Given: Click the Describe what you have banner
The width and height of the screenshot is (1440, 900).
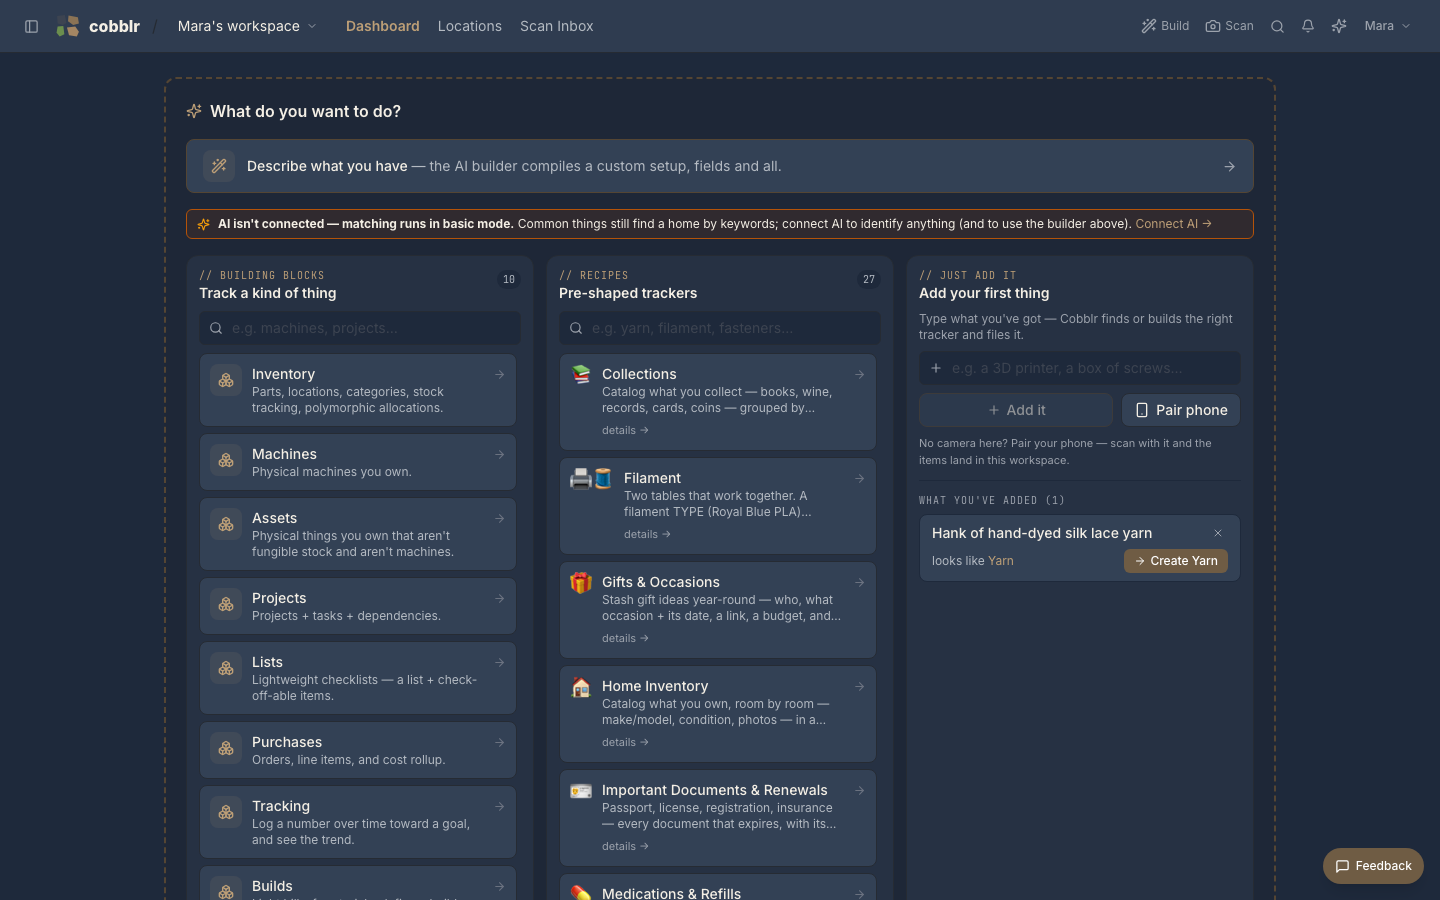Looking at the screenshot, I should (720, 166).
